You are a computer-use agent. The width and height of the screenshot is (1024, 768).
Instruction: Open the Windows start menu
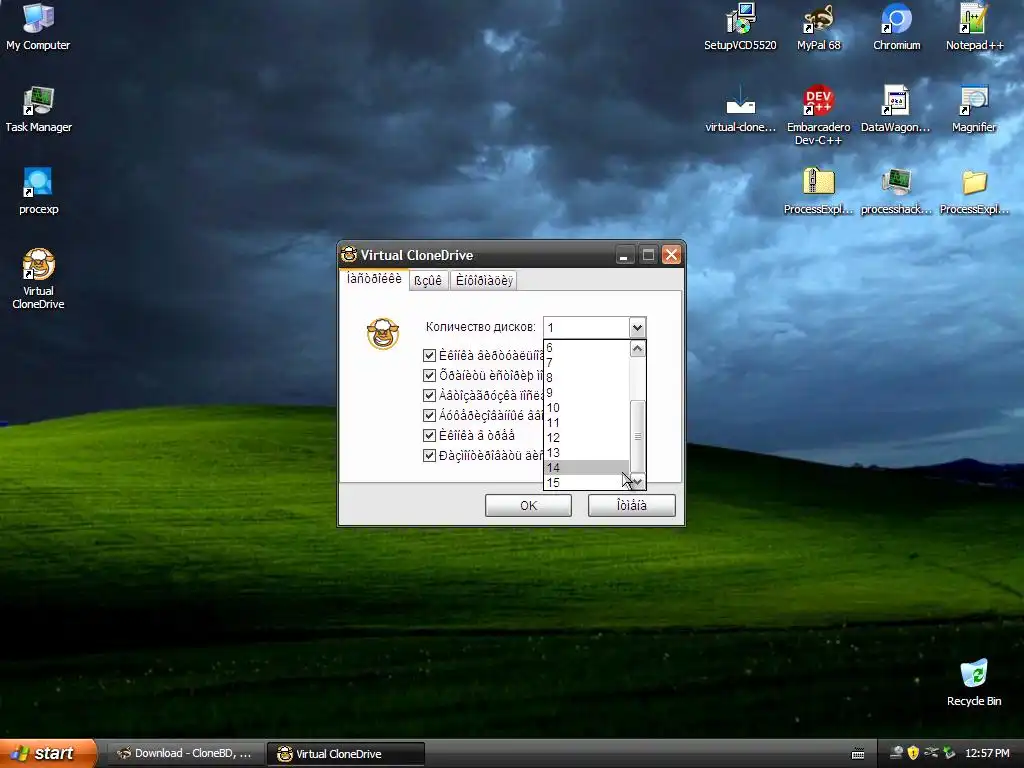[x=48, y=753]
